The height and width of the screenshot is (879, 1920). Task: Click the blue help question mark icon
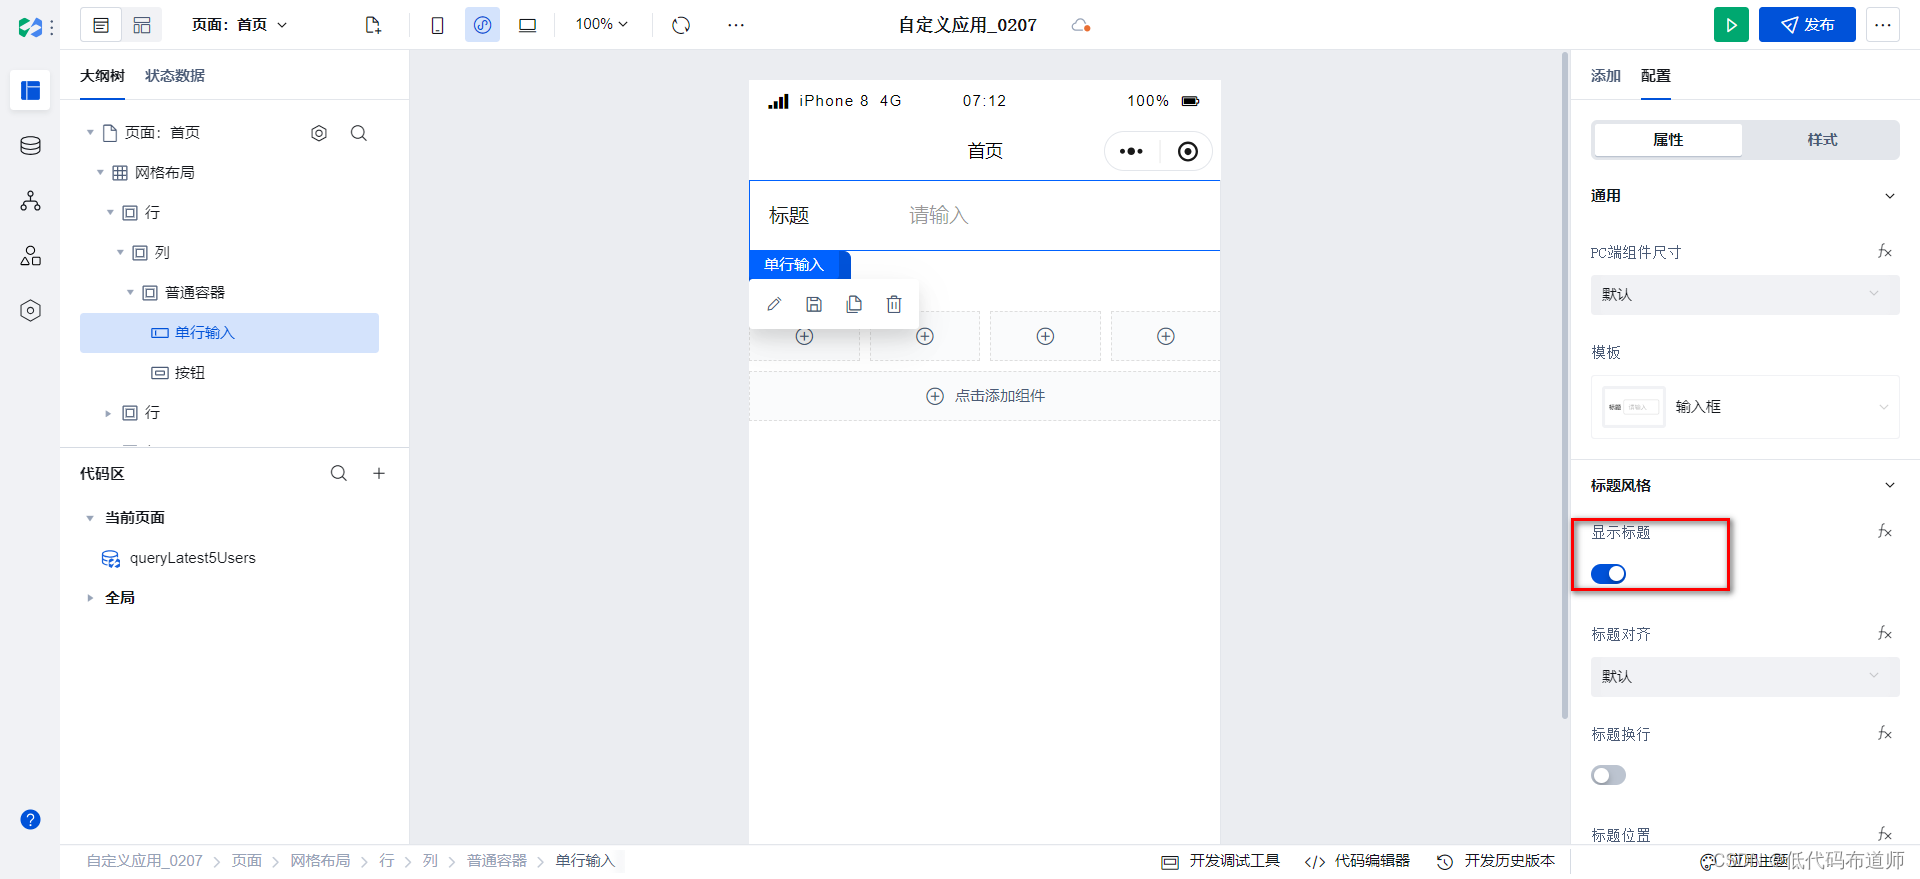coord(30,820)
